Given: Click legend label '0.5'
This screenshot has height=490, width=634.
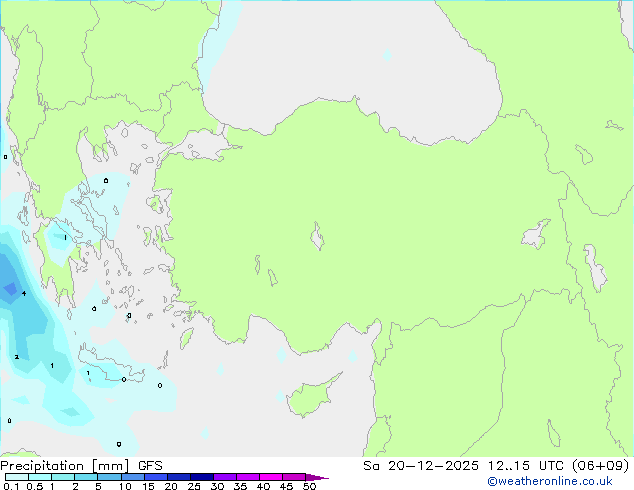Looking at the screenshot, I should click(35, 486).
